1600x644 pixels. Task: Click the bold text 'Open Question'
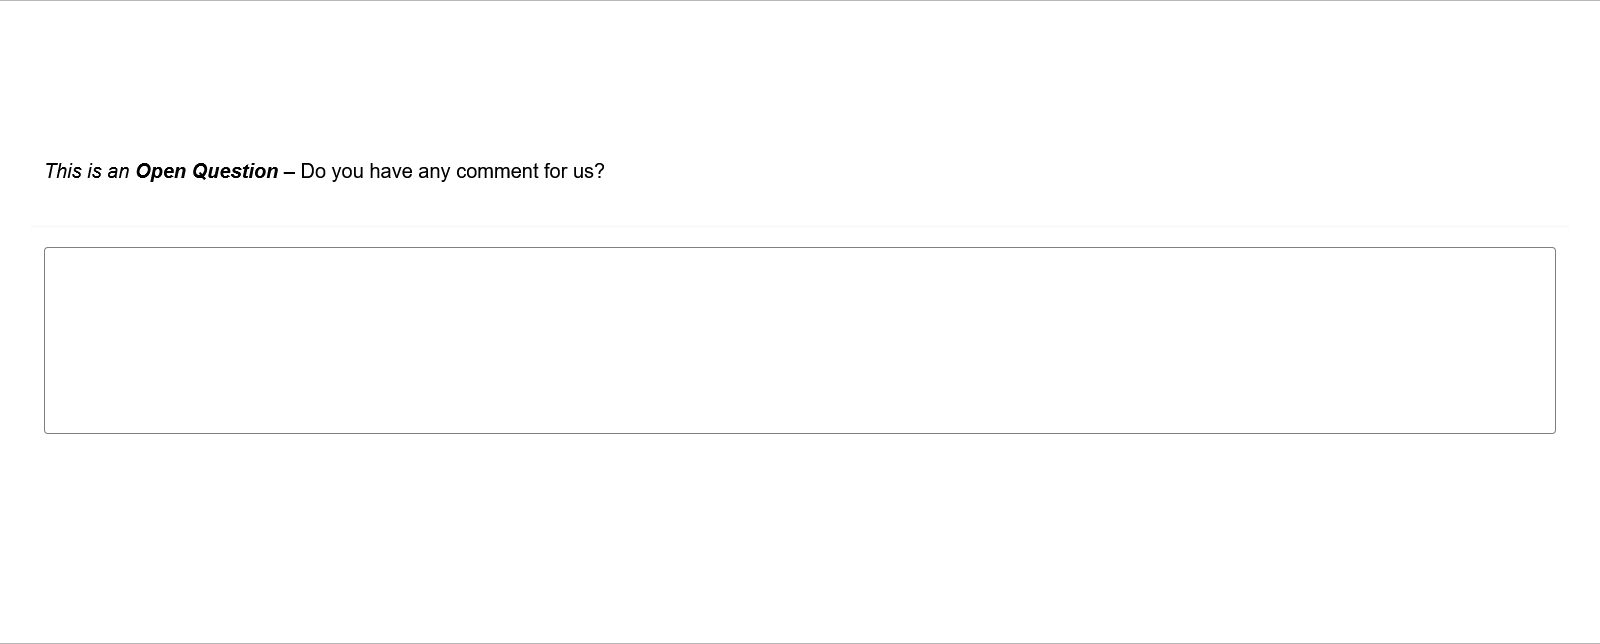pos(207,171)
